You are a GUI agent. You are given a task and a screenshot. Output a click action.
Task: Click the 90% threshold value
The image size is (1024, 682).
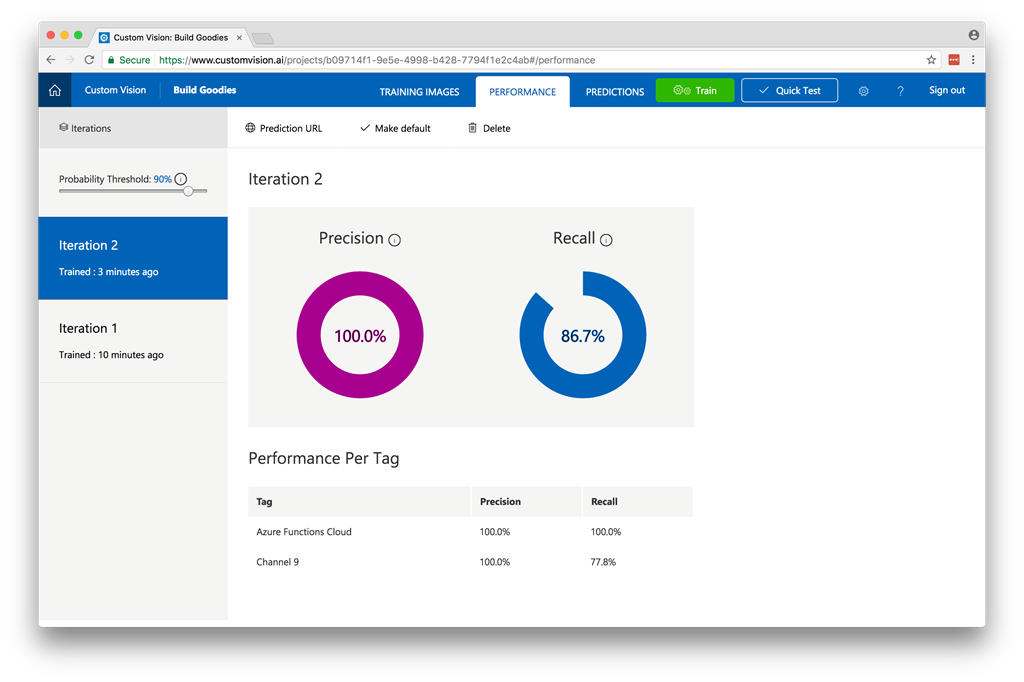[163, 179]
